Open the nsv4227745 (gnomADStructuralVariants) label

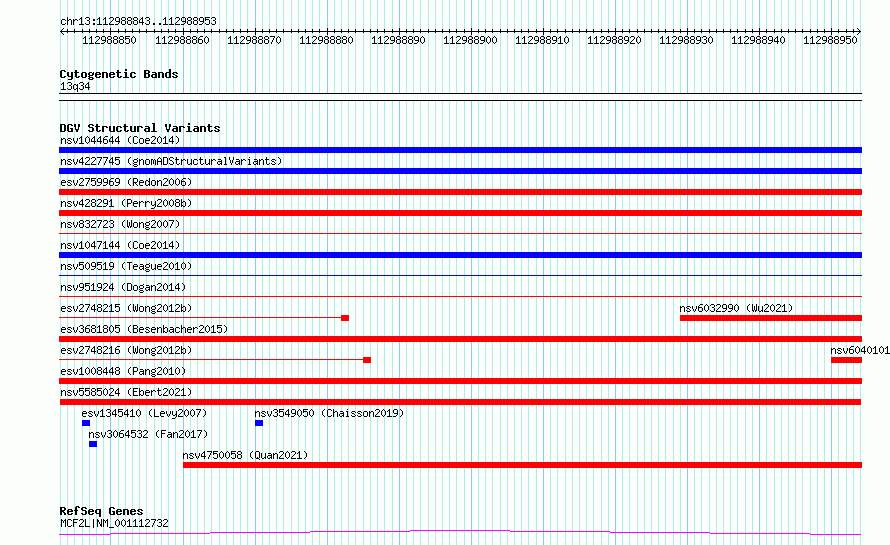(x=171, y=161)
